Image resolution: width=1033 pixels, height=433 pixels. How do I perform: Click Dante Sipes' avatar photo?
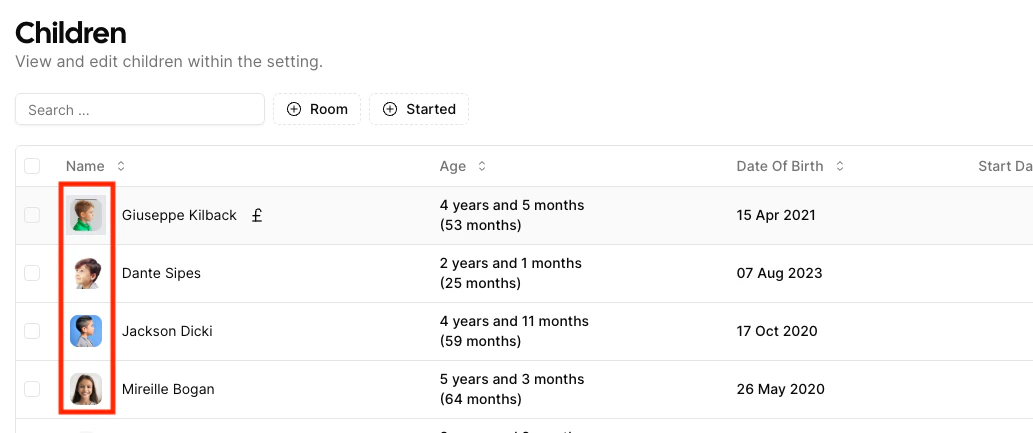(86, 273)
